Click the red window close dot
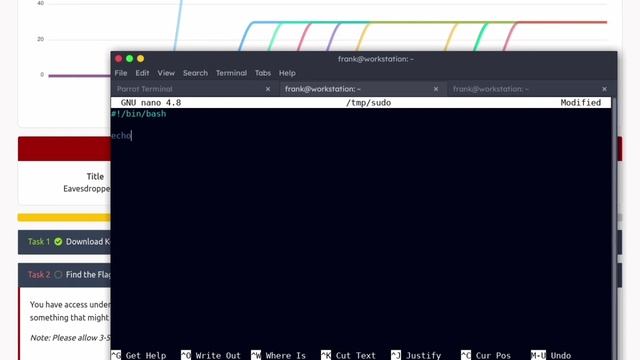This screenshot has height=360, width=640. click(x=118, y=59)
